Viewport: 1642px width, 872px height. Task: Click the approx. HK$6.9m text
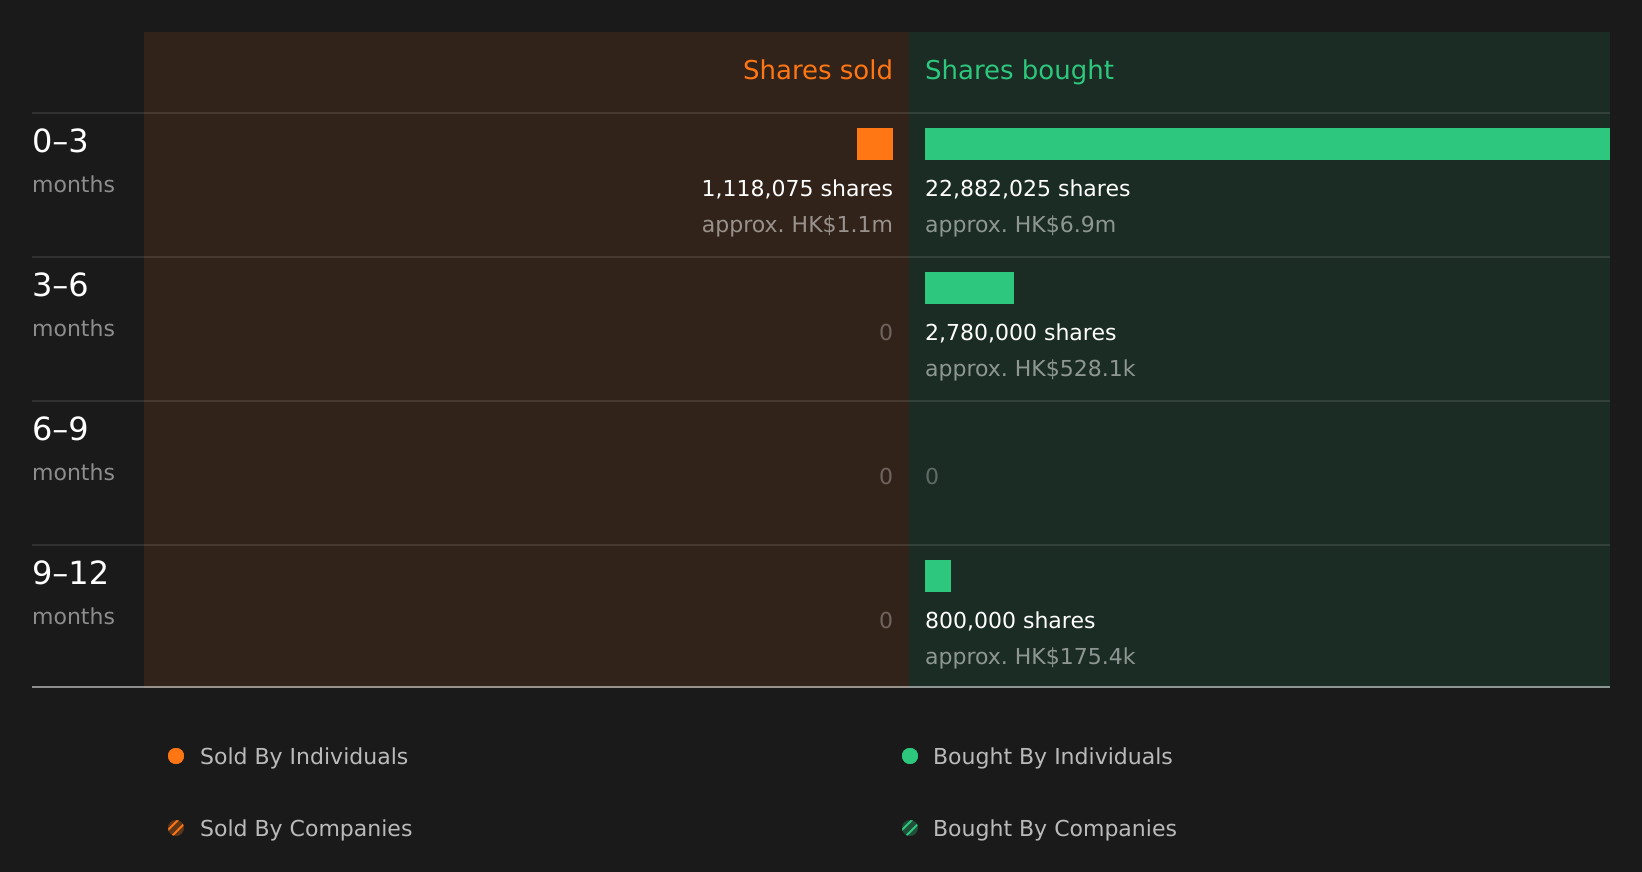(x=1020, y=225)
